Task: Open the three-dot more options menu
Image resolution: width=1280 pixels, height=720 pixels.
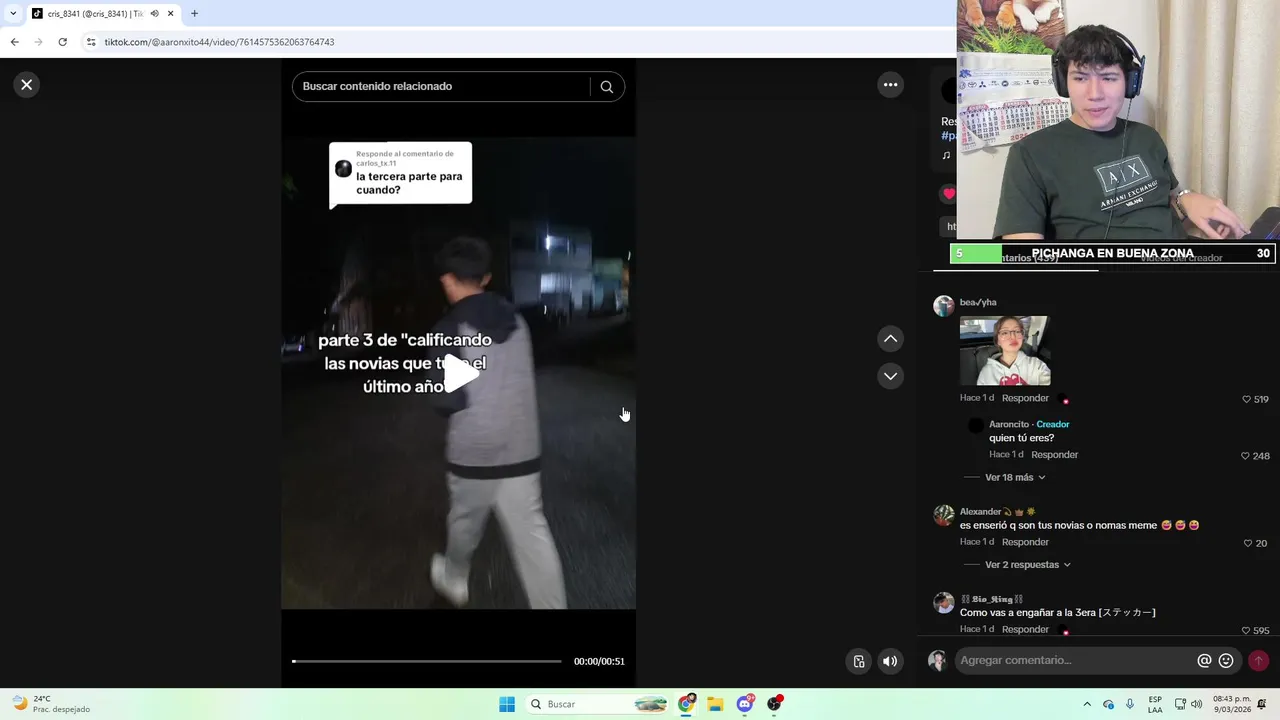Action: (890, 85)
